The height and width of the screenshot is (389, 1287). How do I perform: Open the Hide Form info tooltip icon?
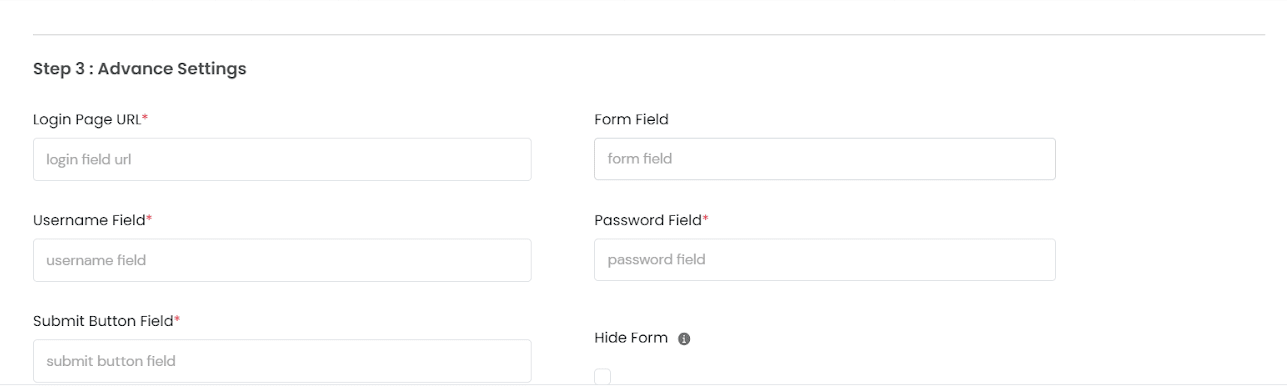point(684,339)
